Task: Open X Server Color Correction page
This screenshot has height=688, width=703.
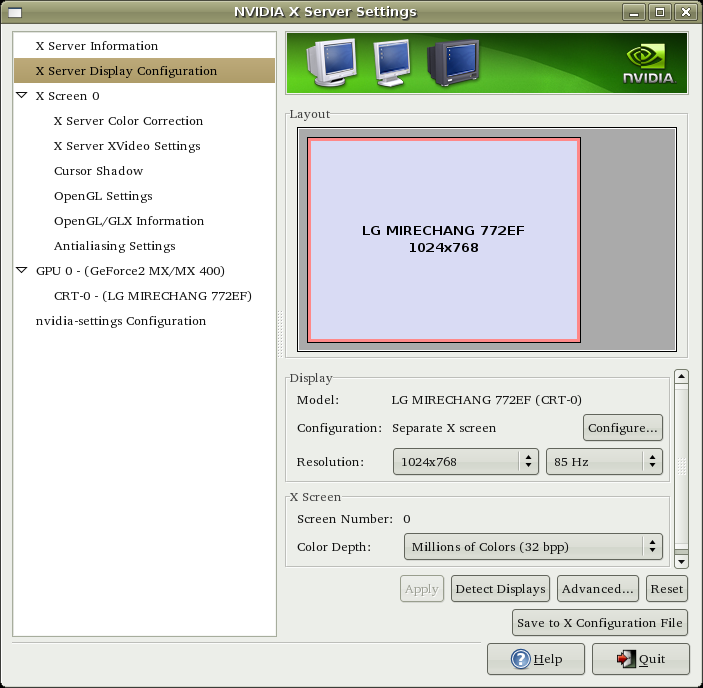Action: pos(144,121)
